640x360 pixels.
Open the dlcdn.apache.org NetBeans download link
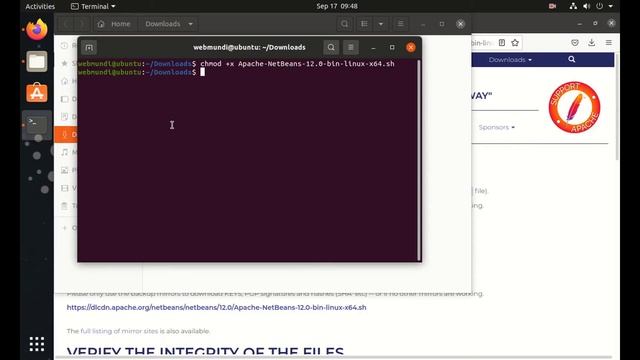[x=216, y=307]
